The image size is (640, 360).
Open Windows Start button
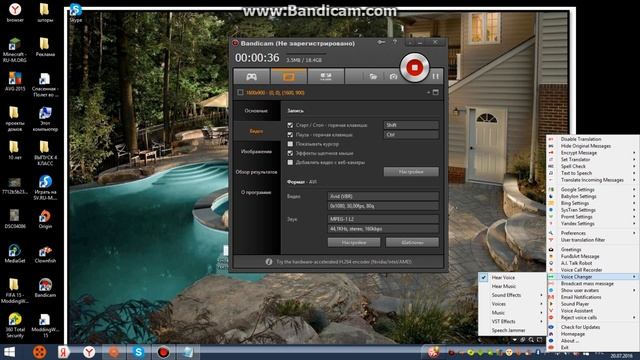9,352
